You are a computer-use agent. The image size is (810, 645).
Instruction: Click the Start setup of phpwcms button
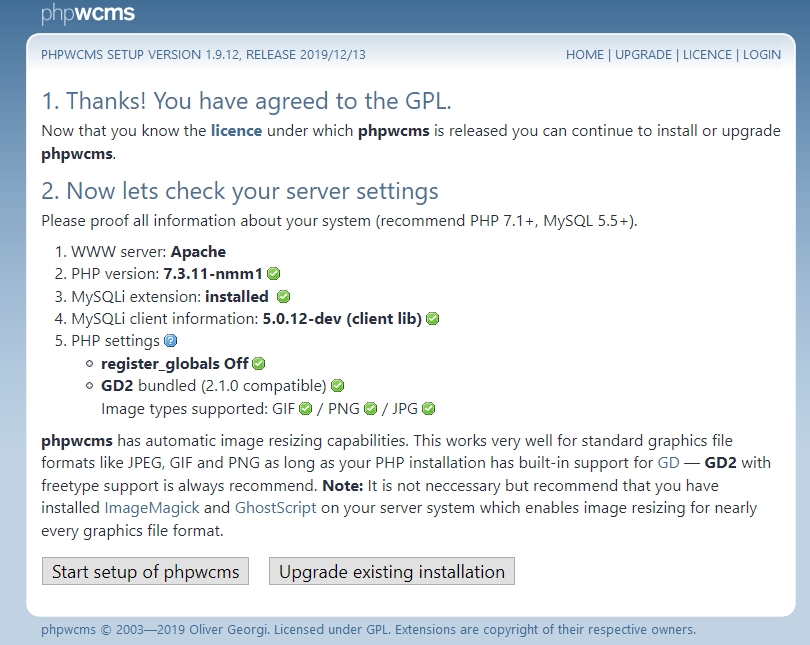[x=145, y=571]
